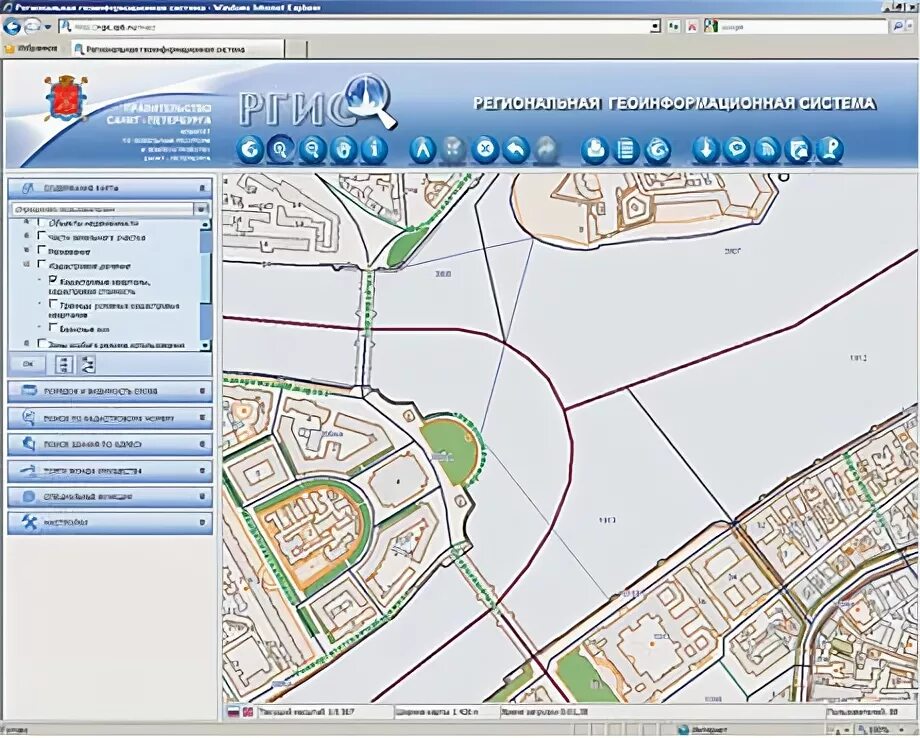This screenshot has width=920, height=738.
Task: Click the globe full-extent map tool
Action: [251, 149]
